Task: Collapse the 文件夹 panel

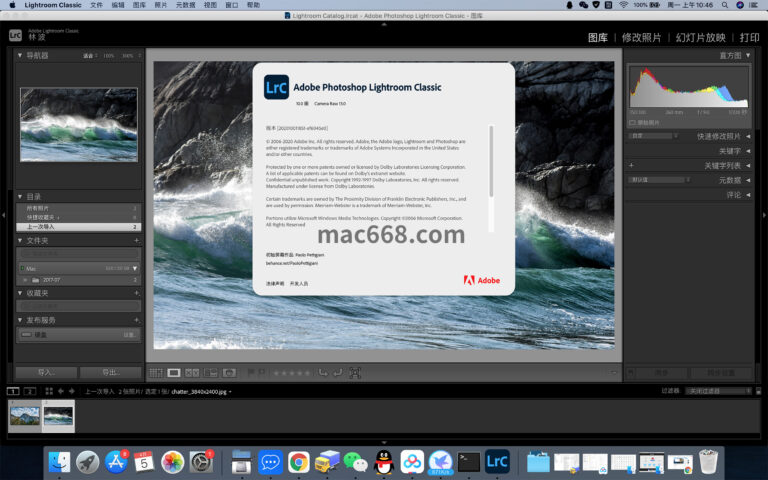Action: [x=20, y=240]
